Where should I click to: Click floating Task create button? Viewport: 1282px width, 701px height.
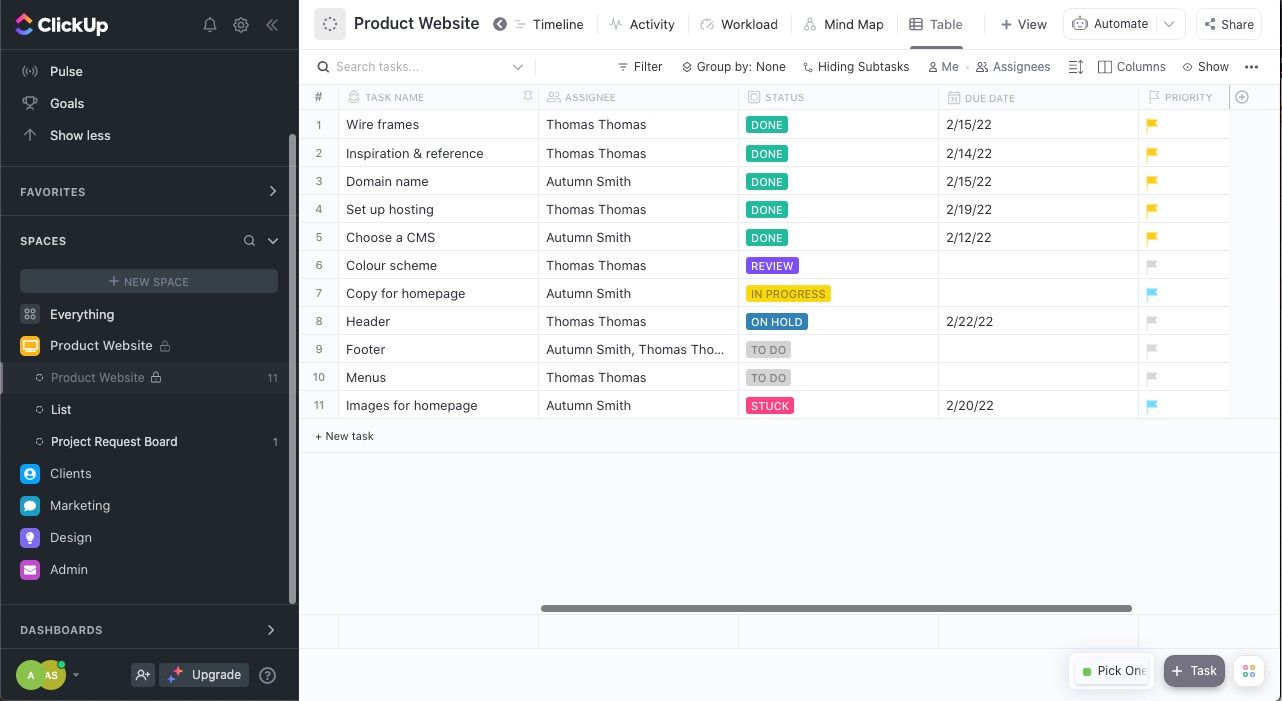click(1194, 671)
